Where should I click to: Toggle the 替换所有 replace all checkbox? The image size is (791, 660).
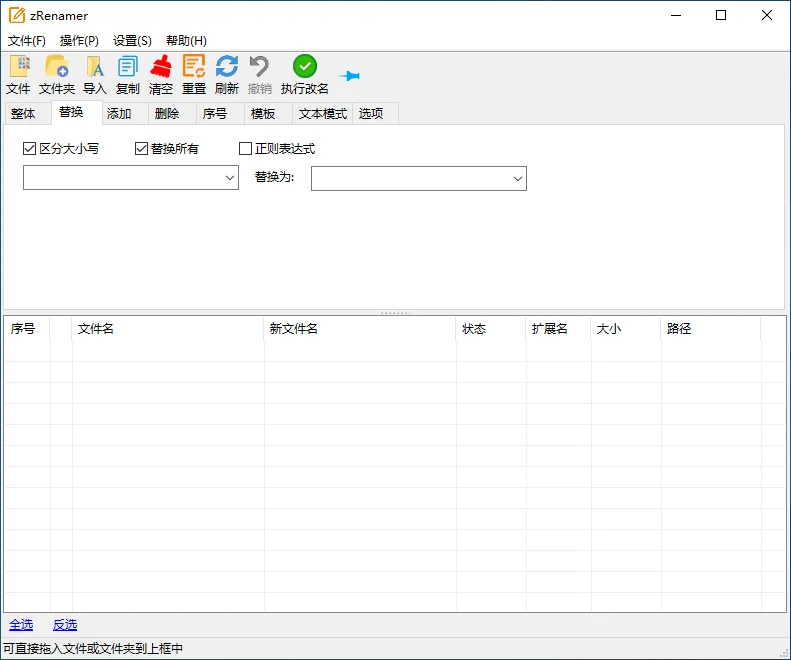coord(142,149)
